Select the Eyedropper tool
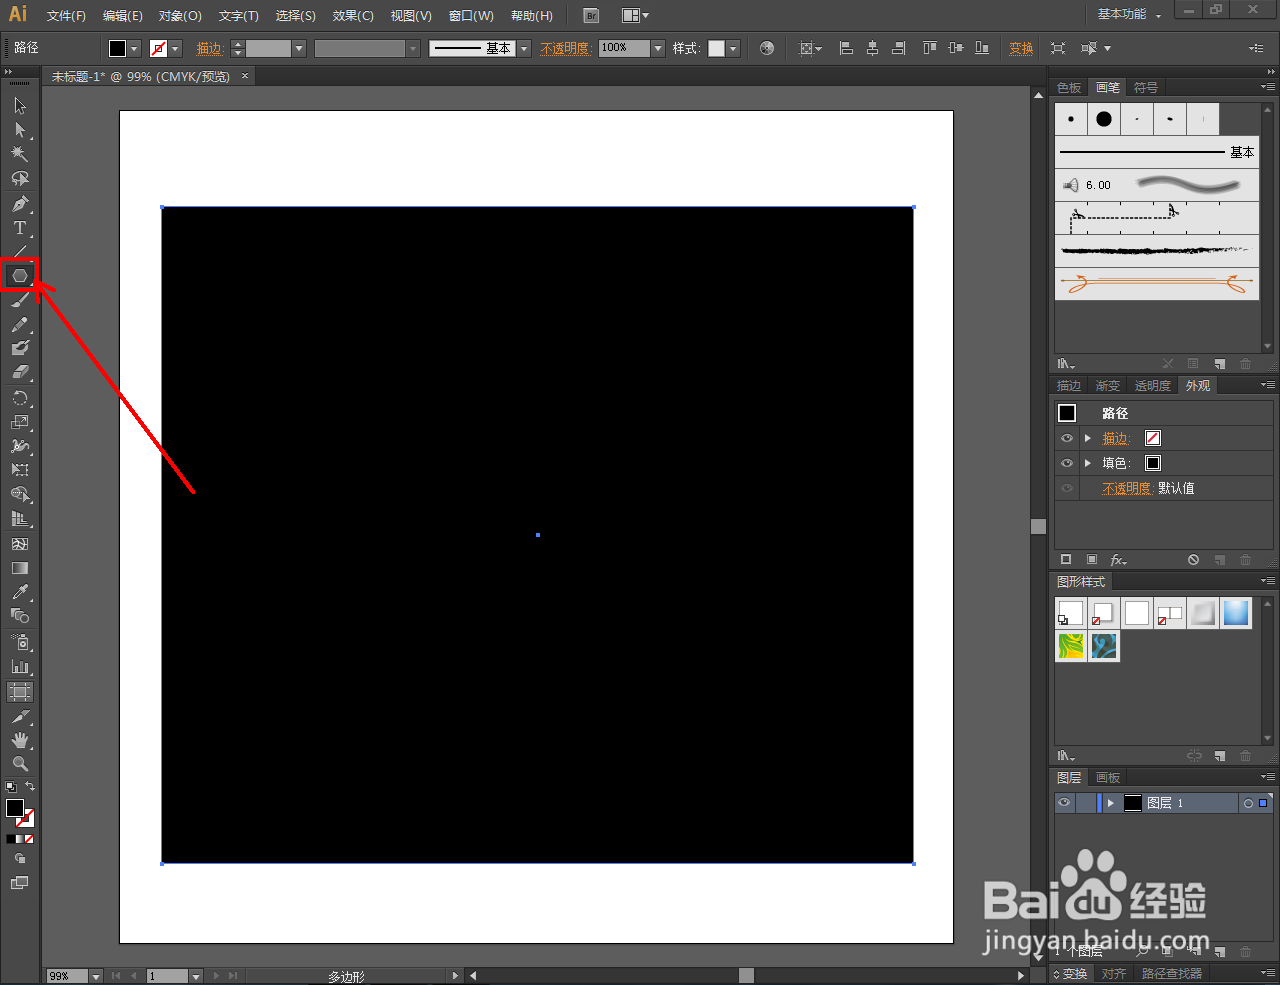This screenshot has width=1280, height=985. (x=20, y=592)
